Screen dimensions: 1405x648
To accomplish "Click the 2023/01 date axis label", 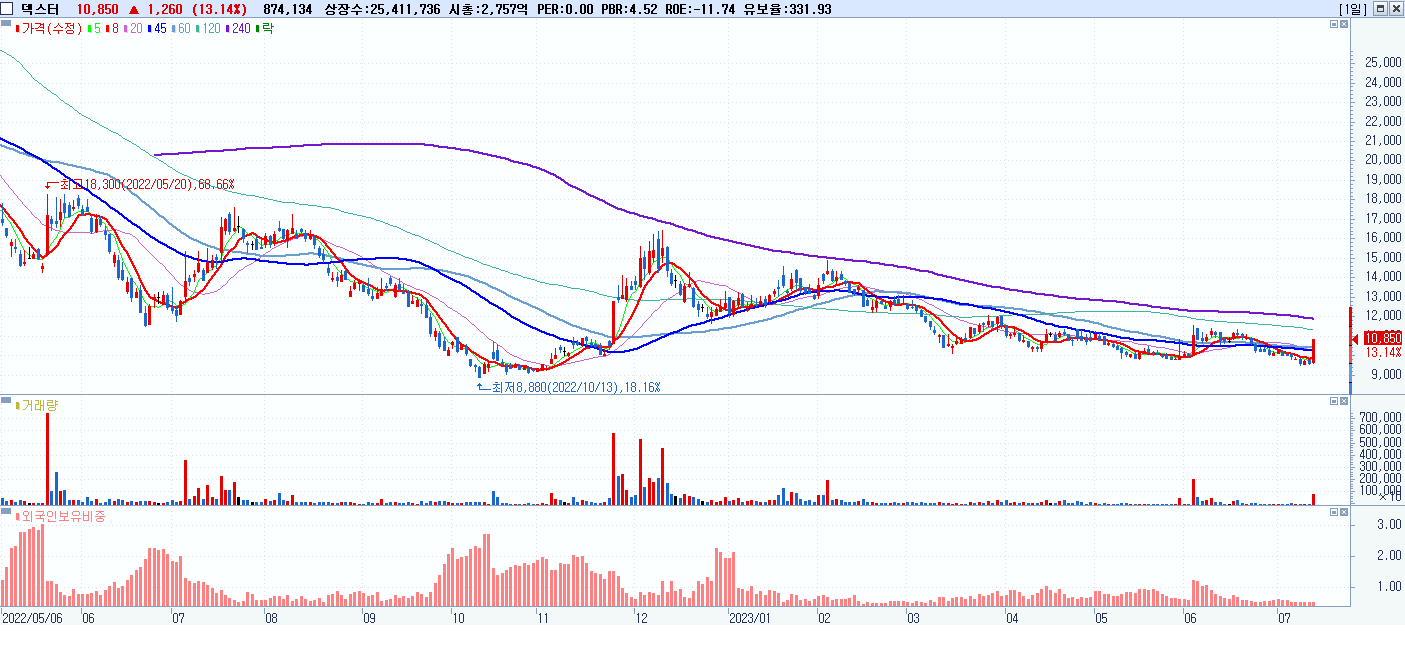I will 750,618.
